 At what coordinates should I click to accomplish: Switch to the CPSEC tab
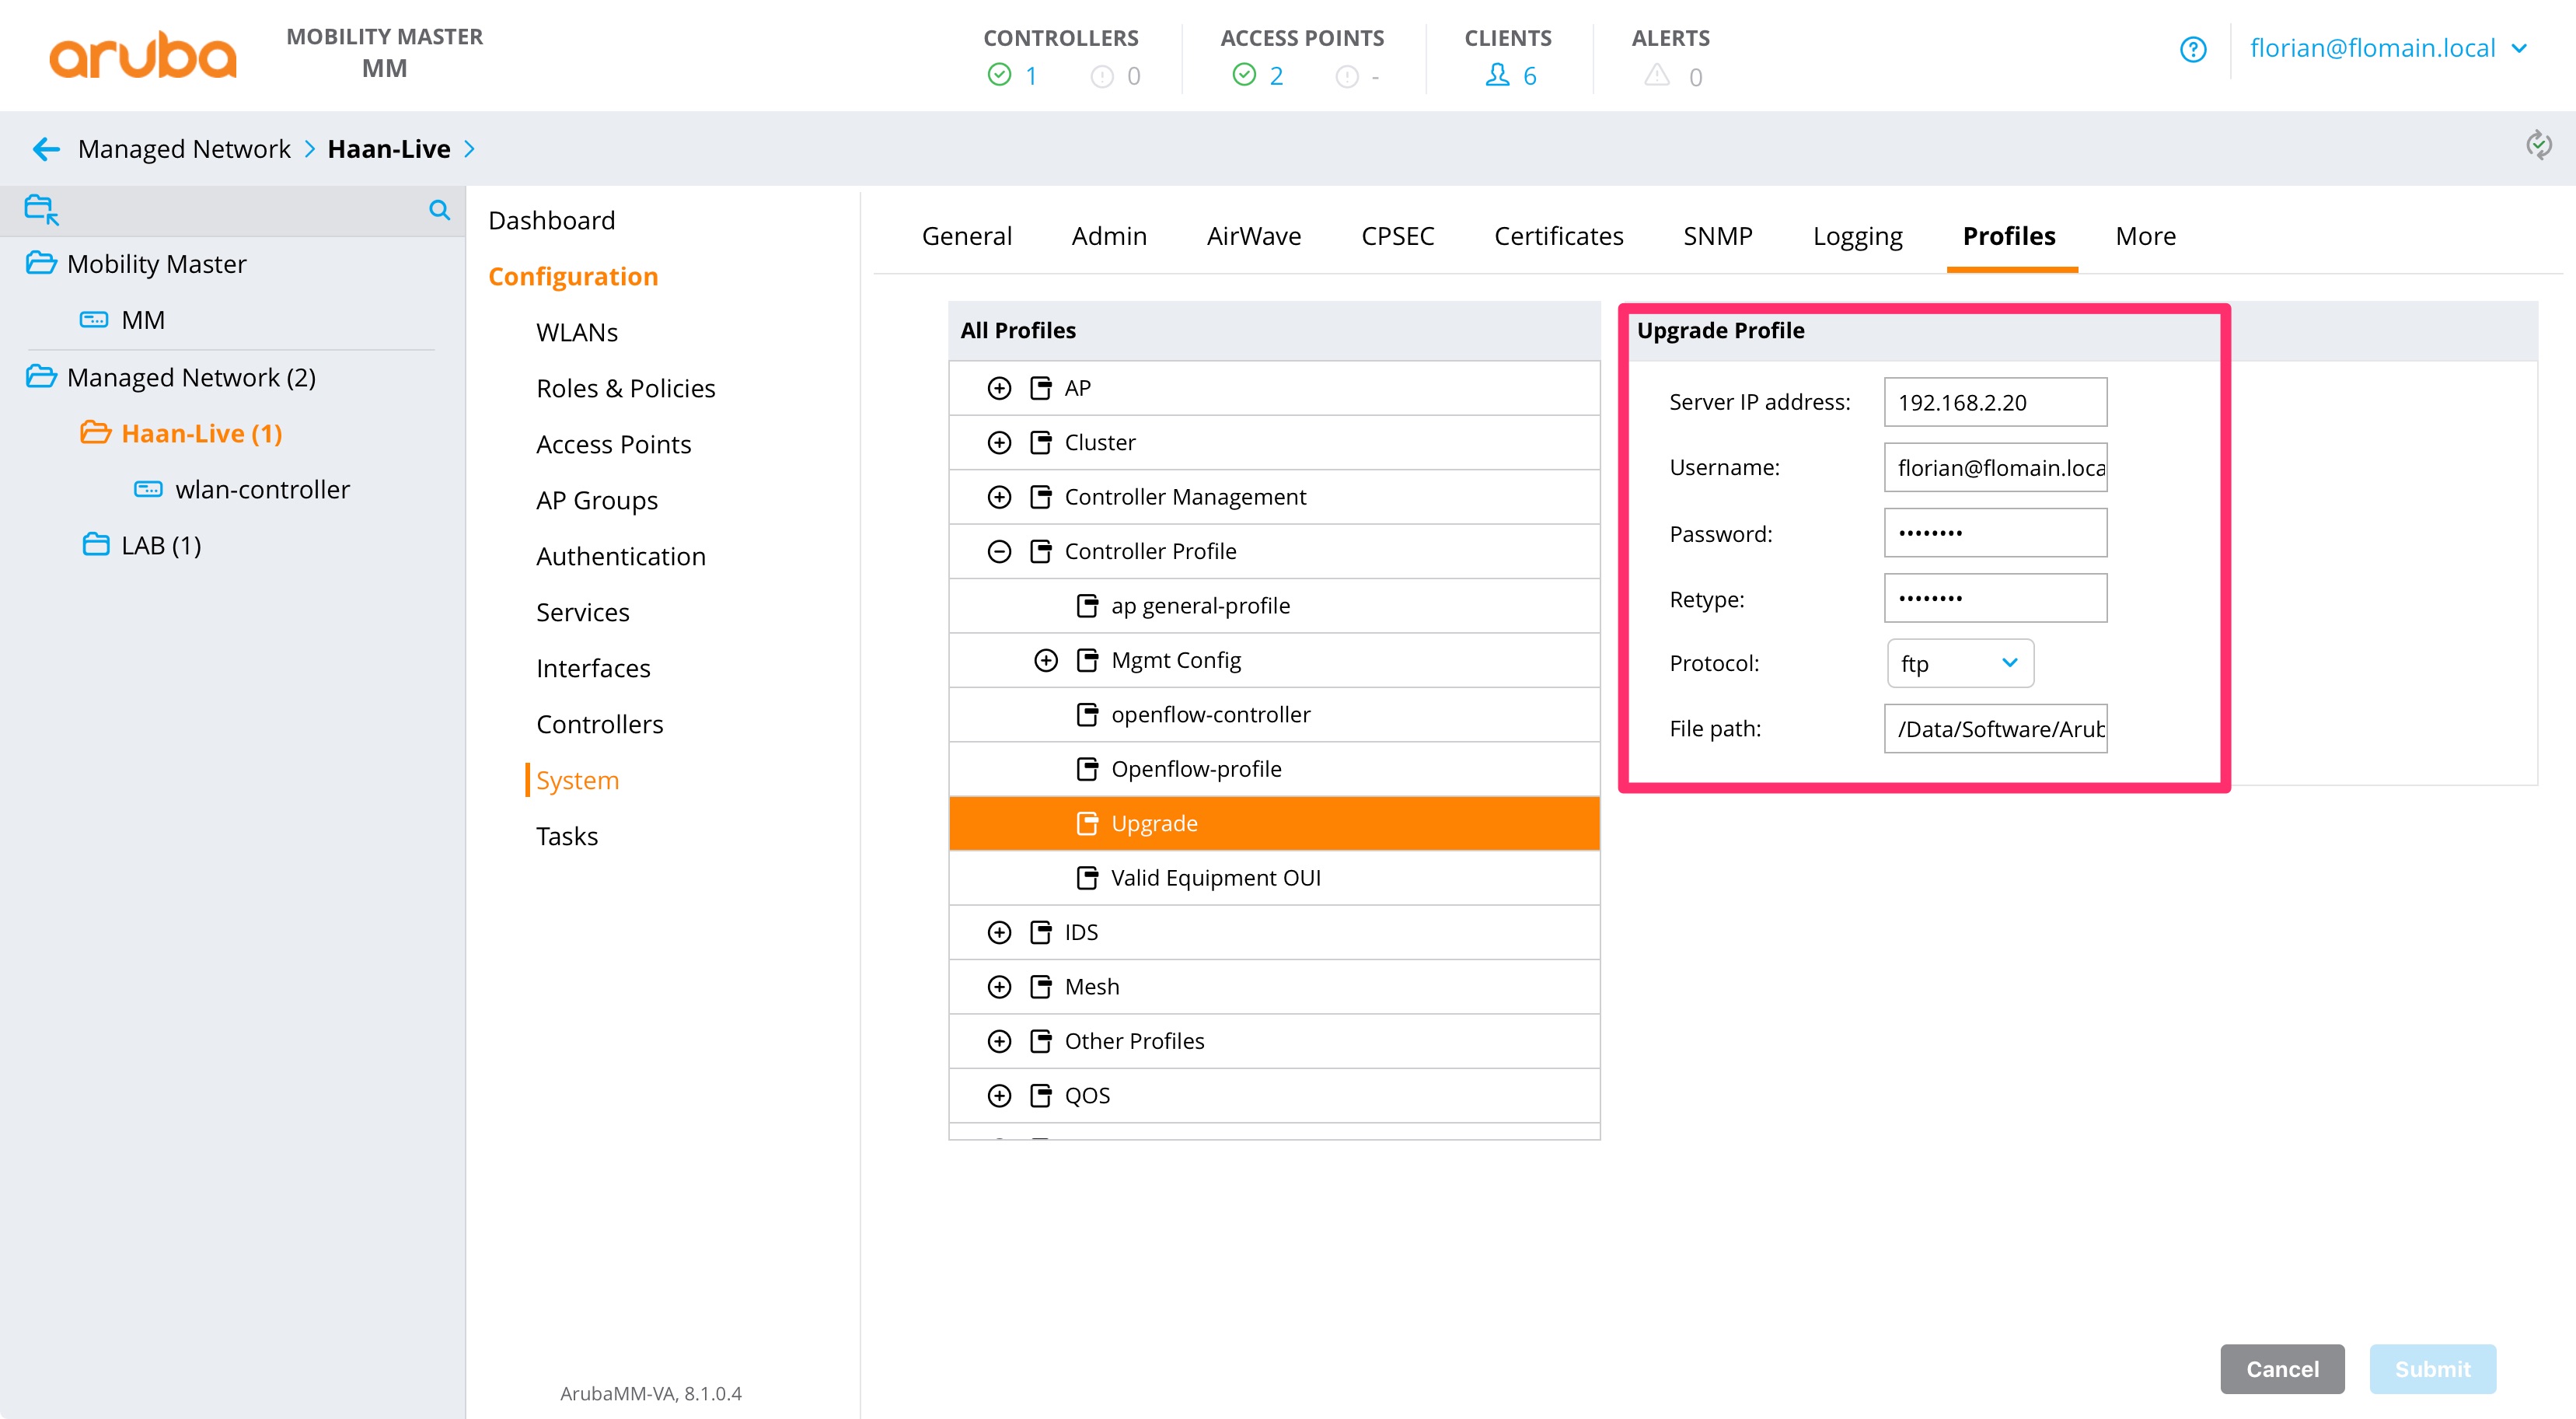pos(1397,236)
